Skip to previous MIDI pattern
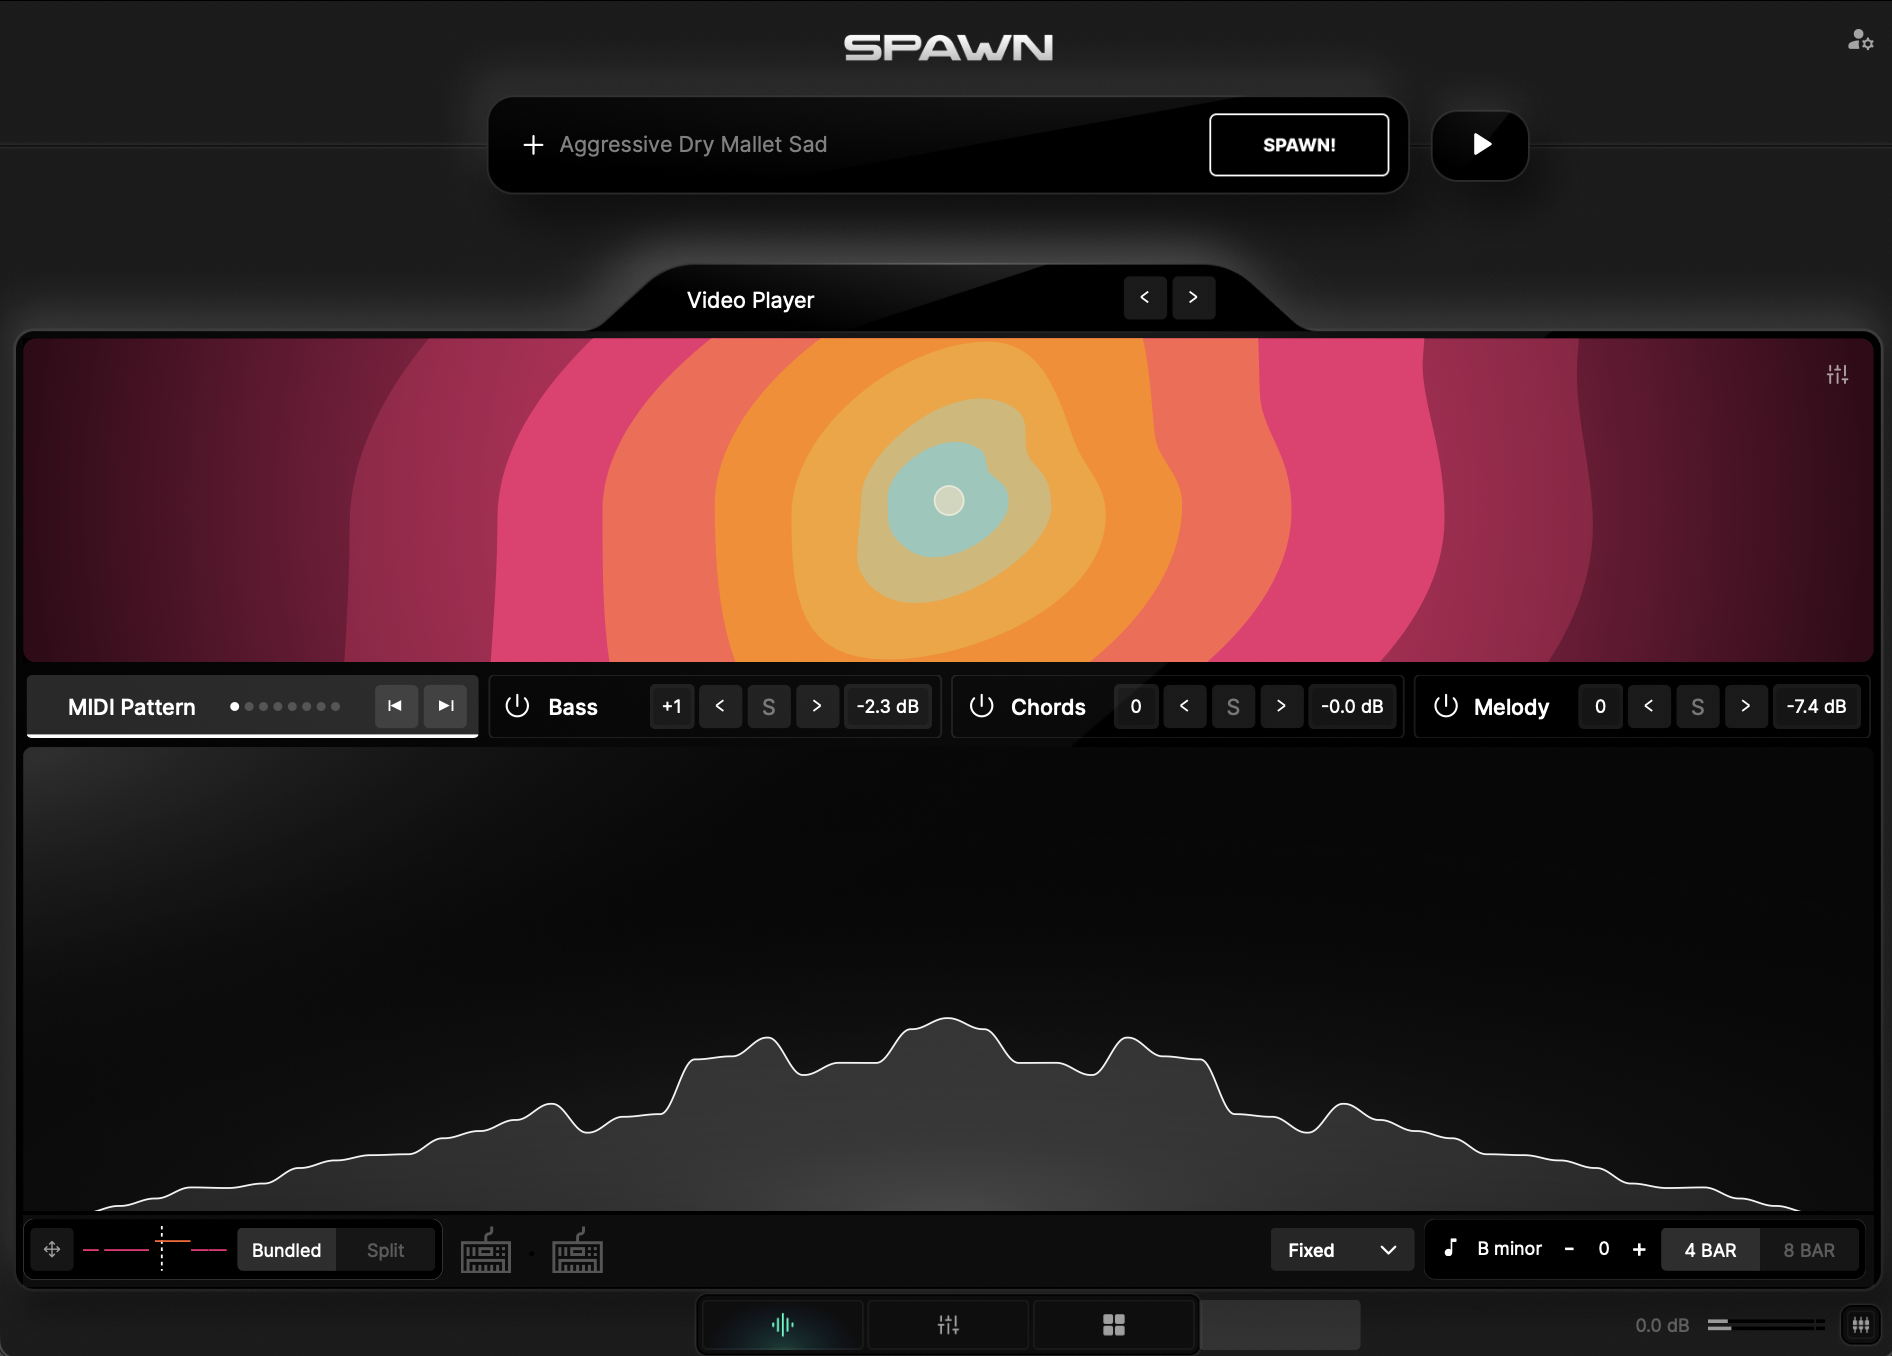 [395, 706]
